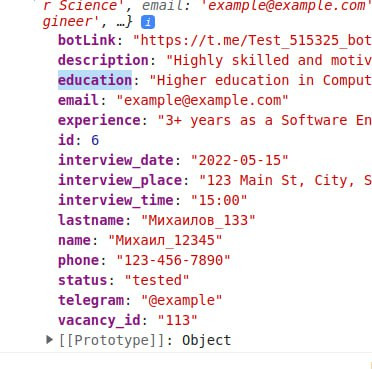Click the '3+ years as a Software' value
Image resolution: width=372 pixels, height=369 pixels.
pyautogui.click(x=265, y=120)
